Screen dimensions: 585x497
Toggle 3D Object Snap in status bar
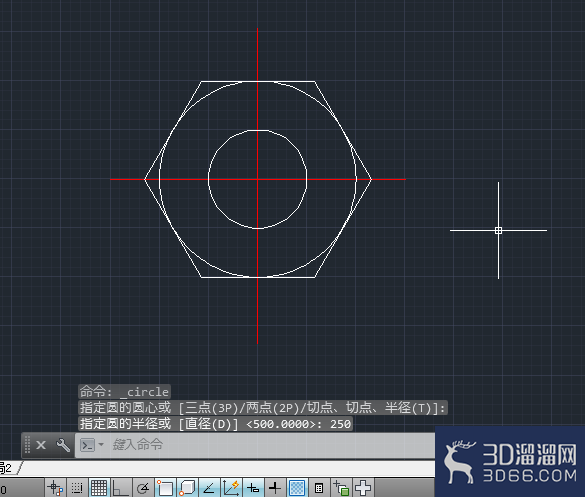click(187, 488)
